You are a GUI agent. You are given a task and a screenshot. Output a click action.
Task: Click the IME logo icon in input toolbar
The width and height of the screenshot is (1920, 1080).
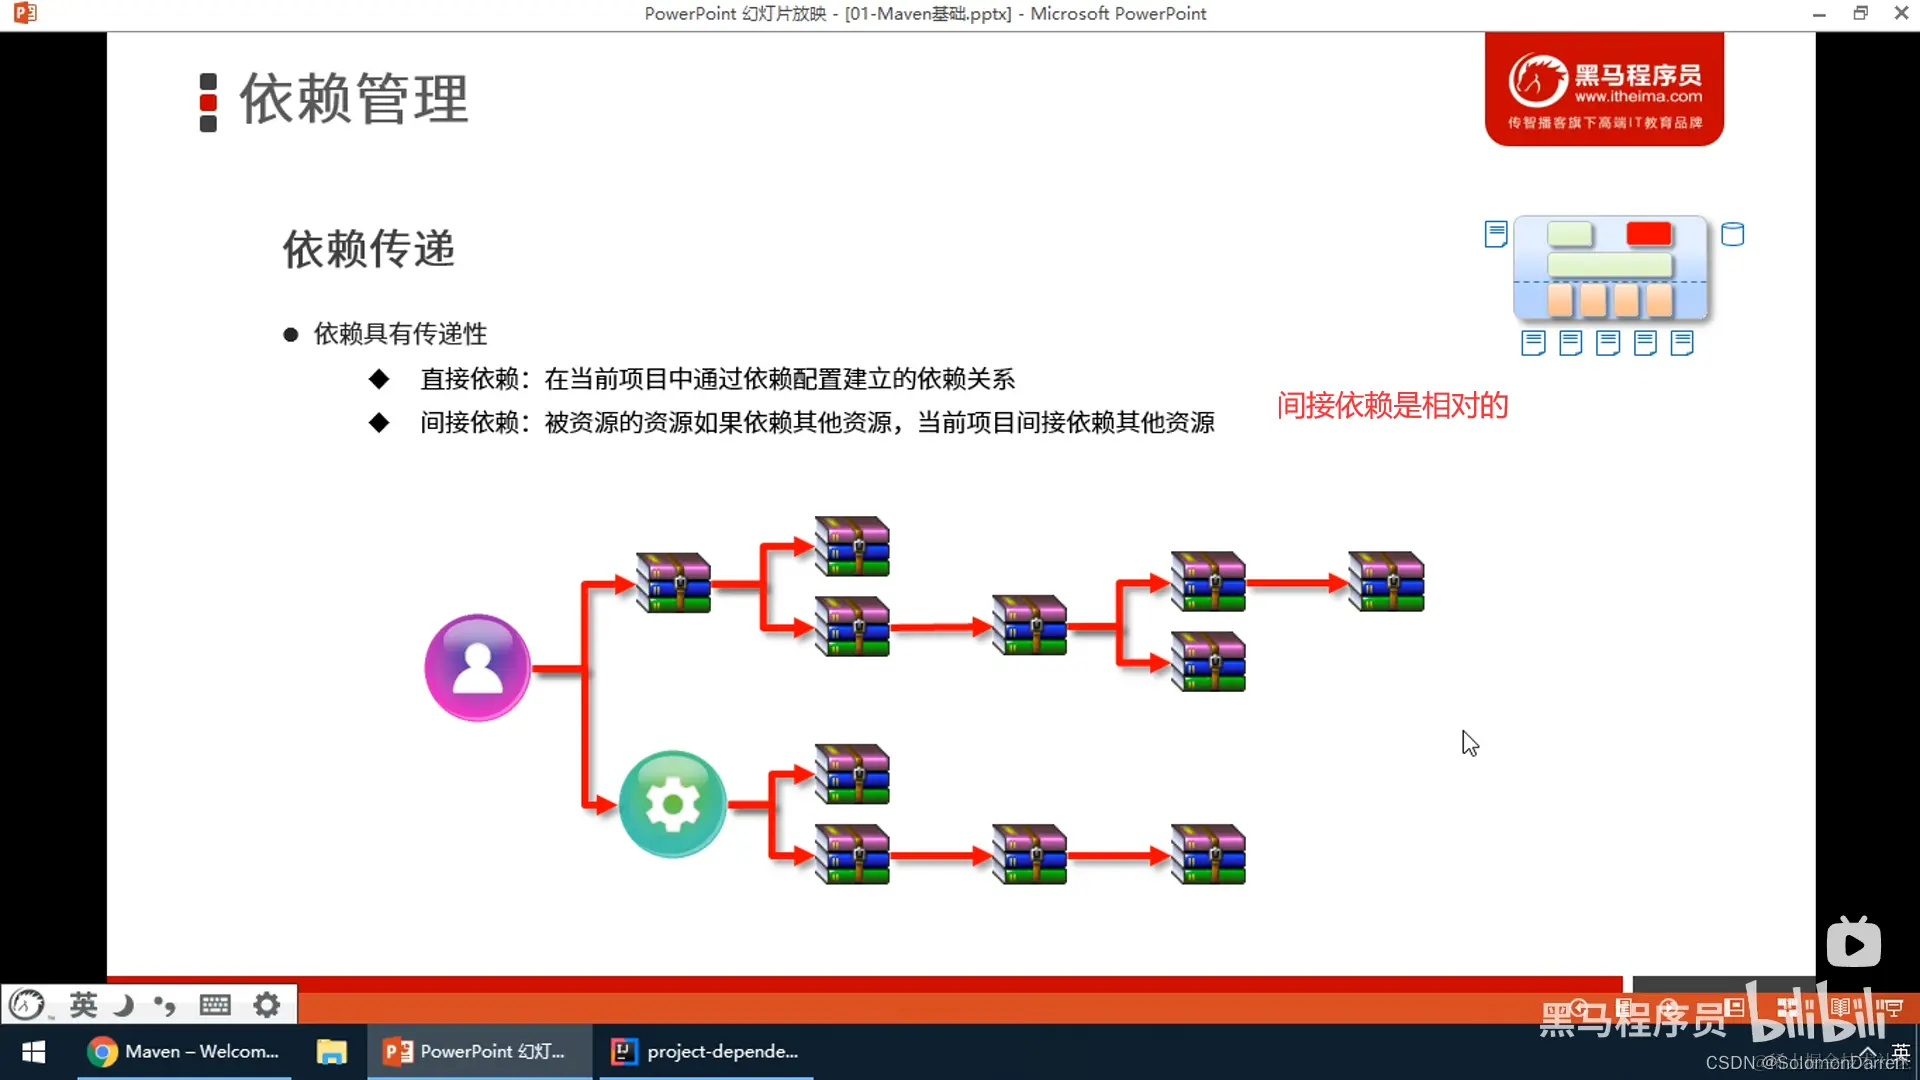coord(28,1004)
